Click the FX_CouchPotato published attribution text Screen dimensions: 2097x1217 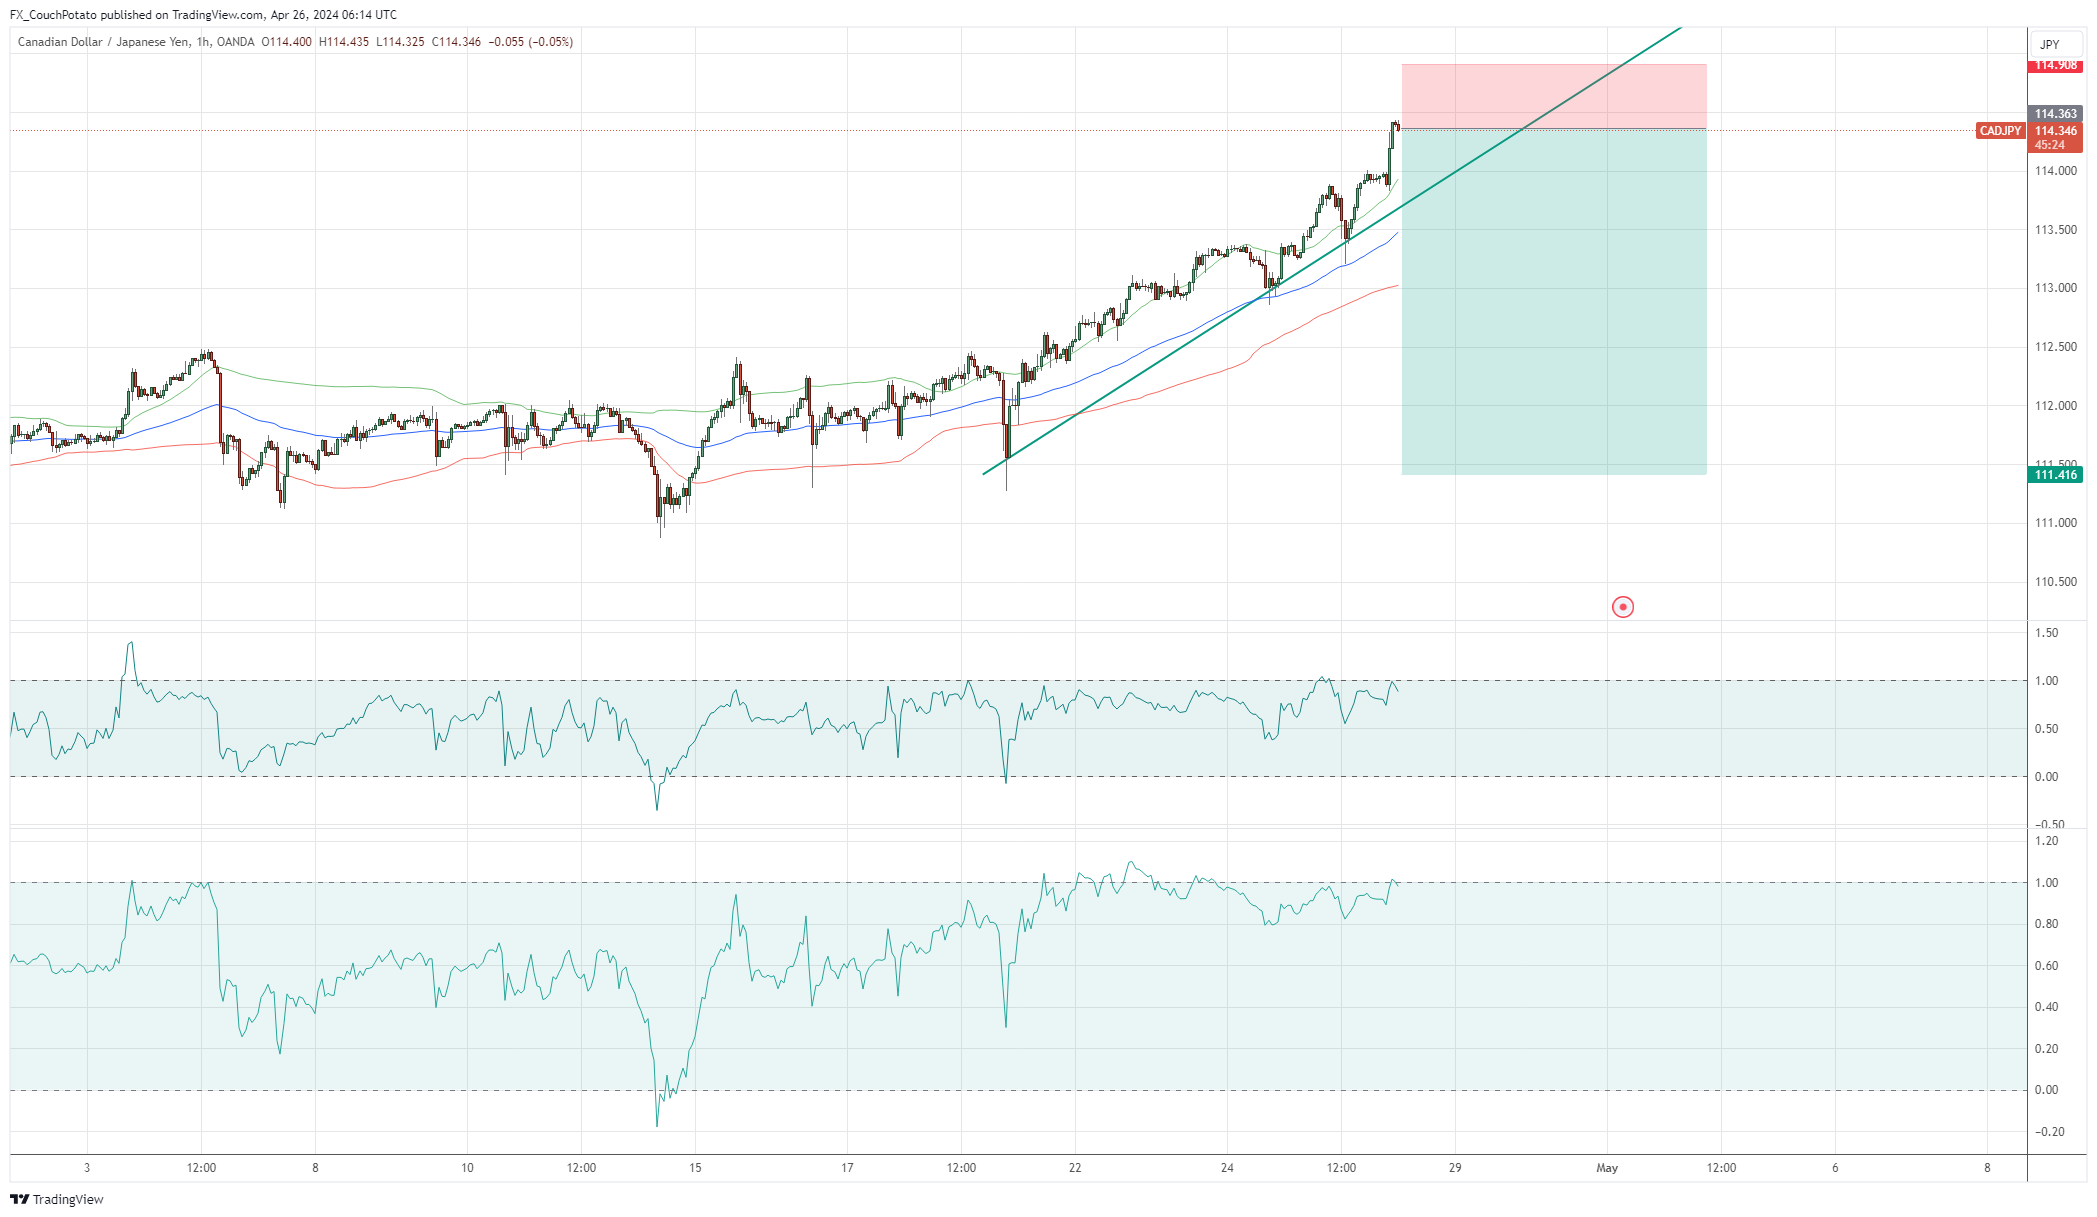click(x=203, y=15)
